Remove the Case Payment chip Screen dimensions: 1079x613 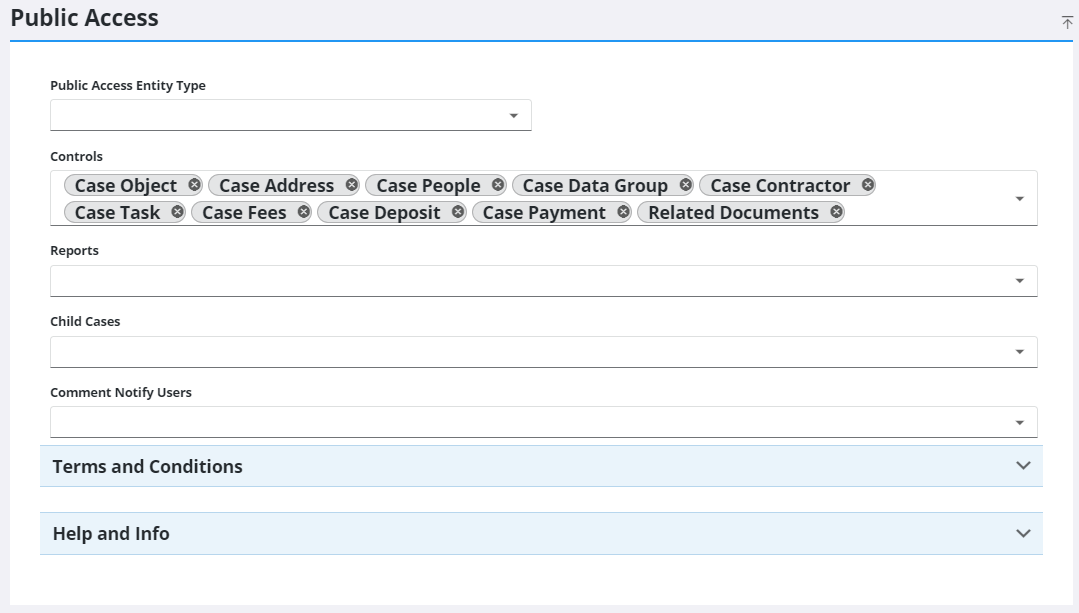622,212
